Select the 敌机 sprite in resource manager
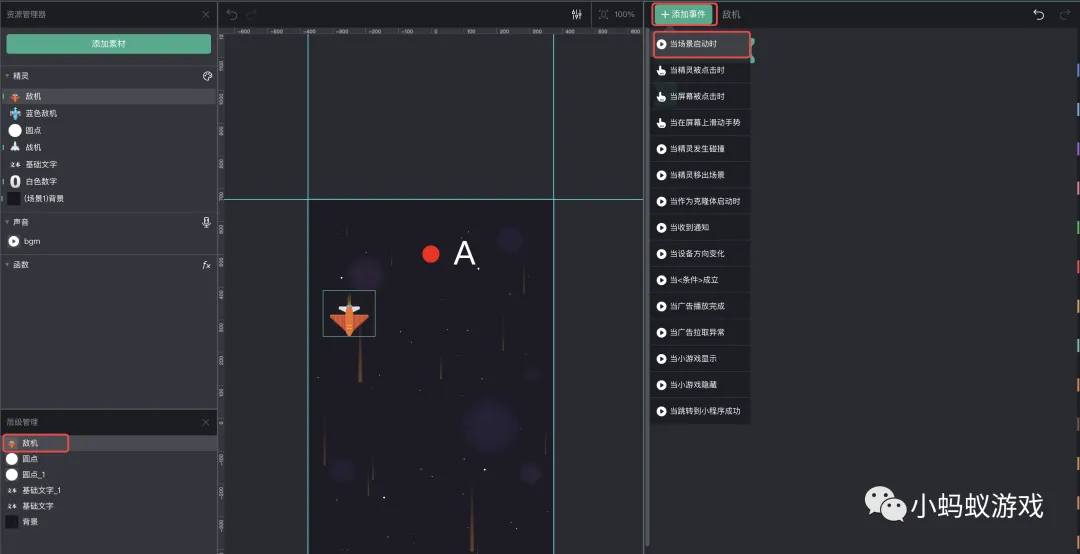 click(109, 96)
